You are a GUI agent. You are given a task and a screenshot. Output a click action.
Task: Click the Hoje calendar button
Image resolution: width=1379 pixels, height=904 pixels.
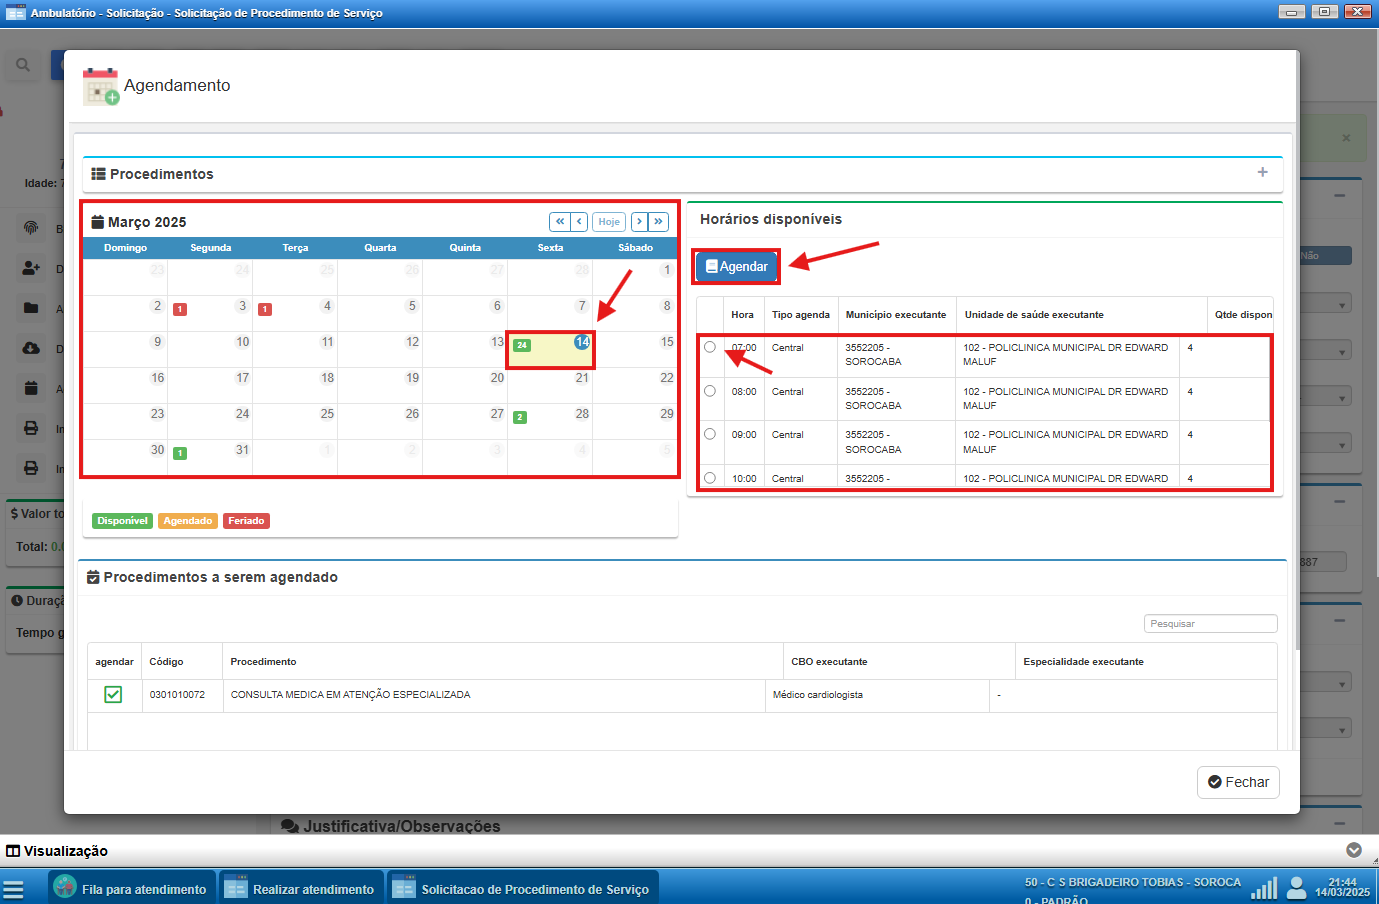[x=609, y=222]
